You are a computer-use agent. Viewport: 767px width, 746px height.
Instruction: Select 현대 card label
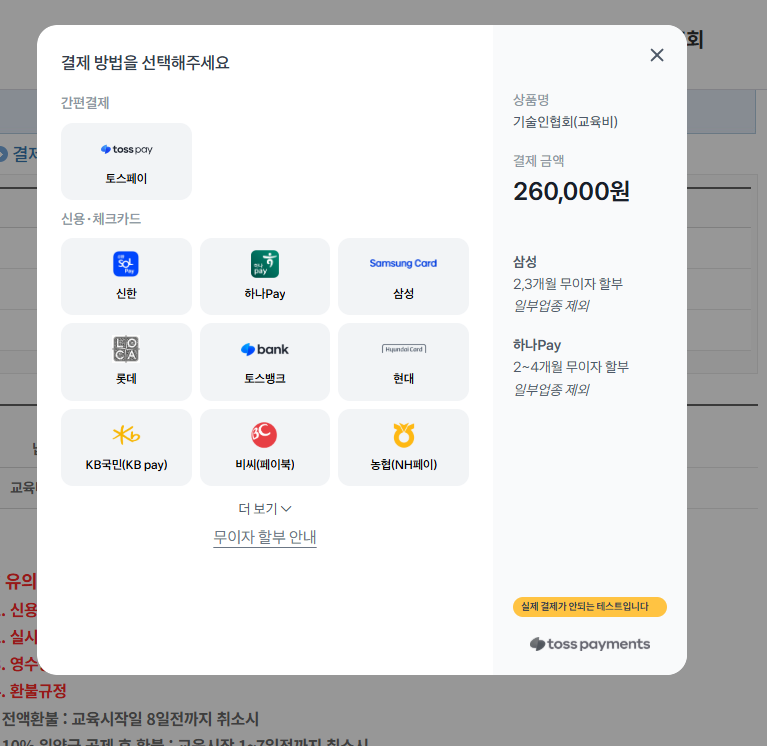(x=404, y=379)
